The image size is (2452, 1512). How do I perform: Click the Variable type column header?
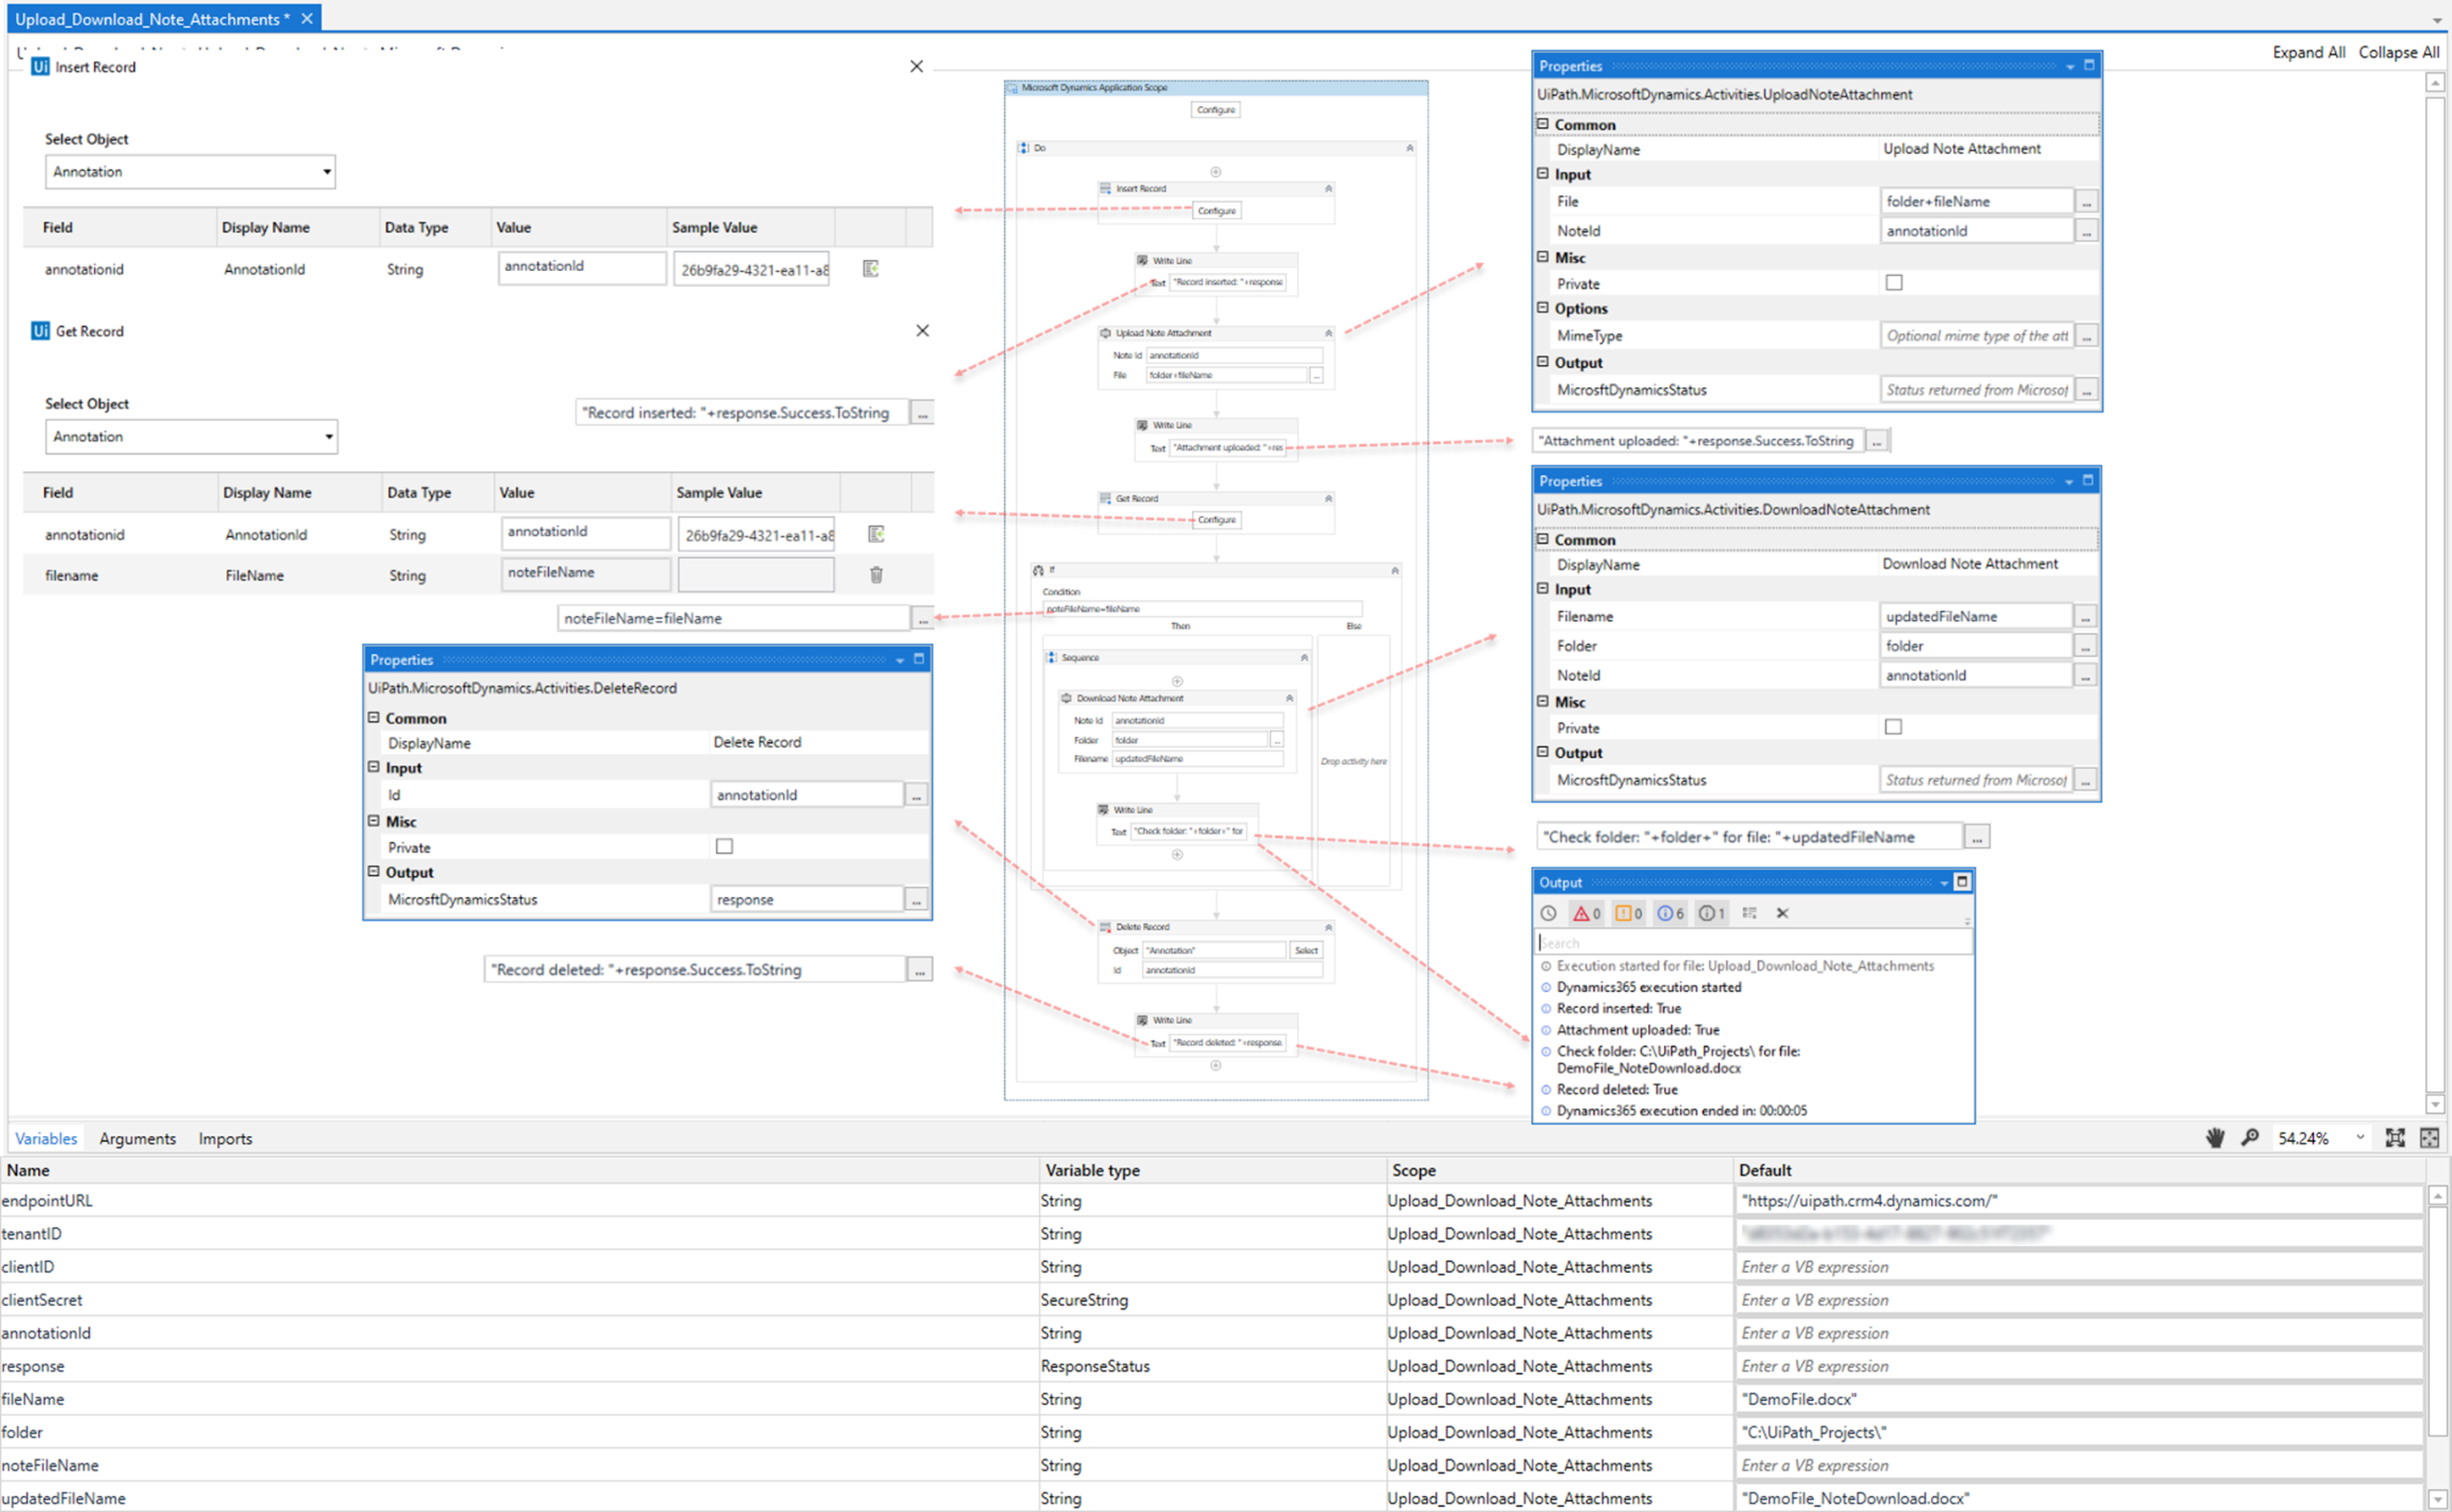tap(1092, 1170)
